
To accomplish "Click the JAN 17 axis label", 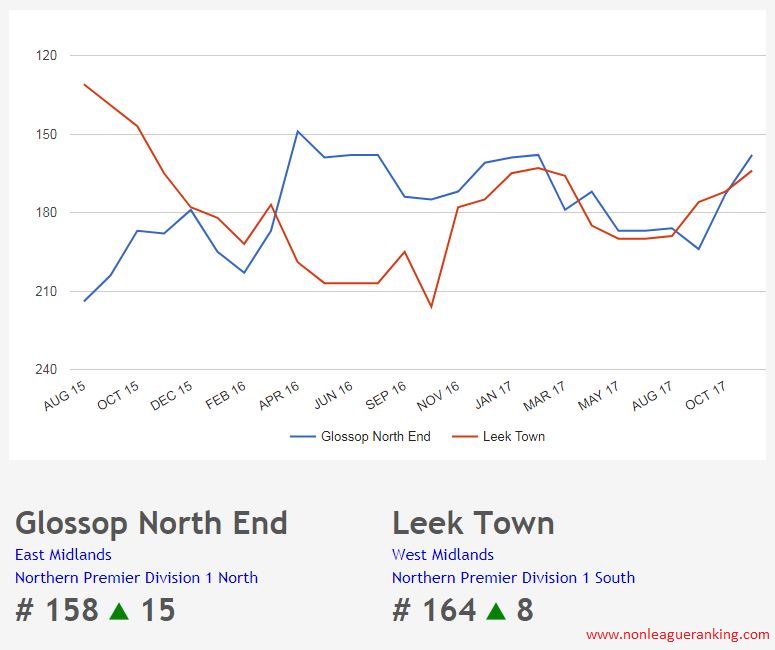I will (x=493, y=396).
